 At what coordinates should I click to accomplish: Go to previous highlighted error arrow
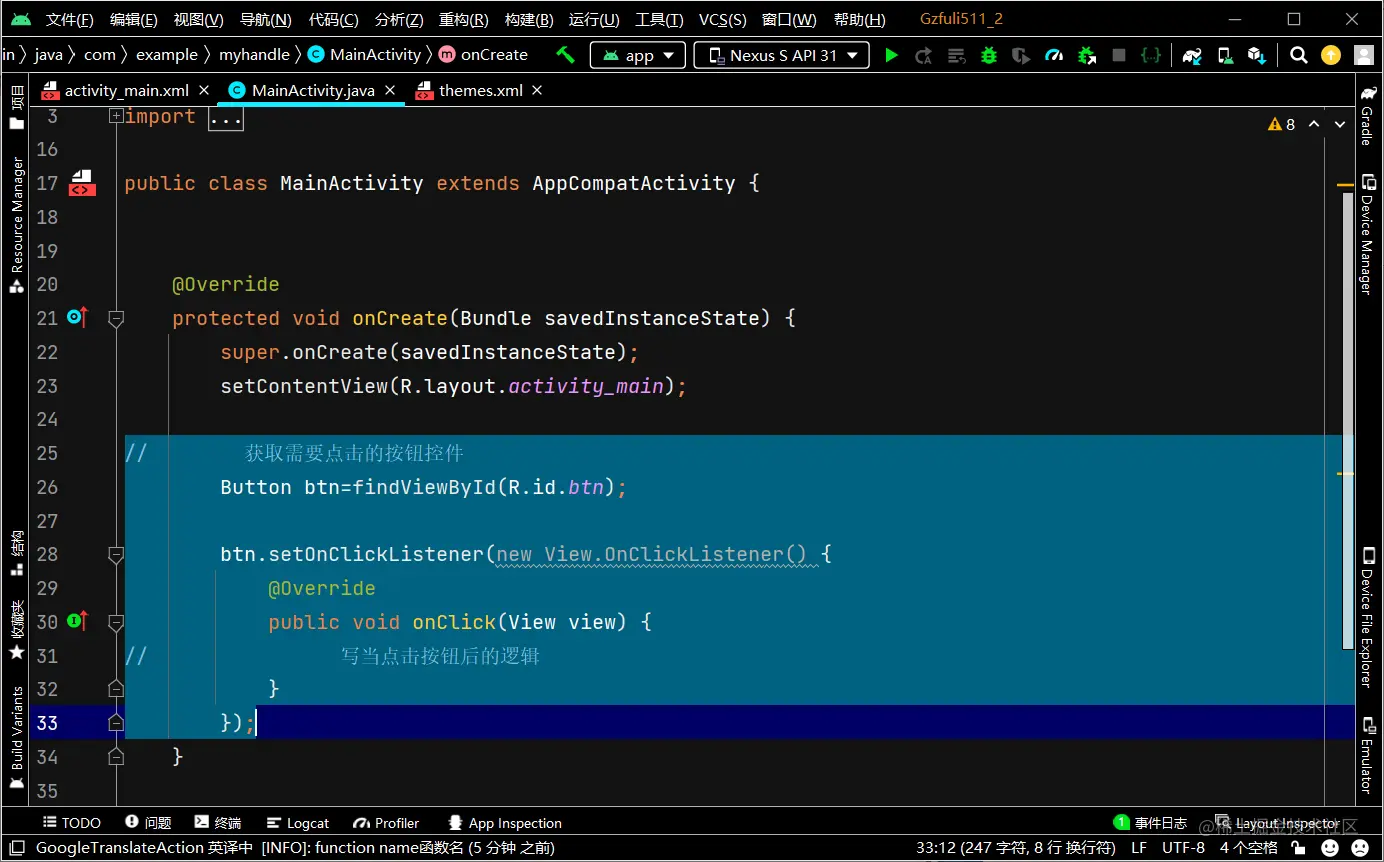tap(1314, 124)
